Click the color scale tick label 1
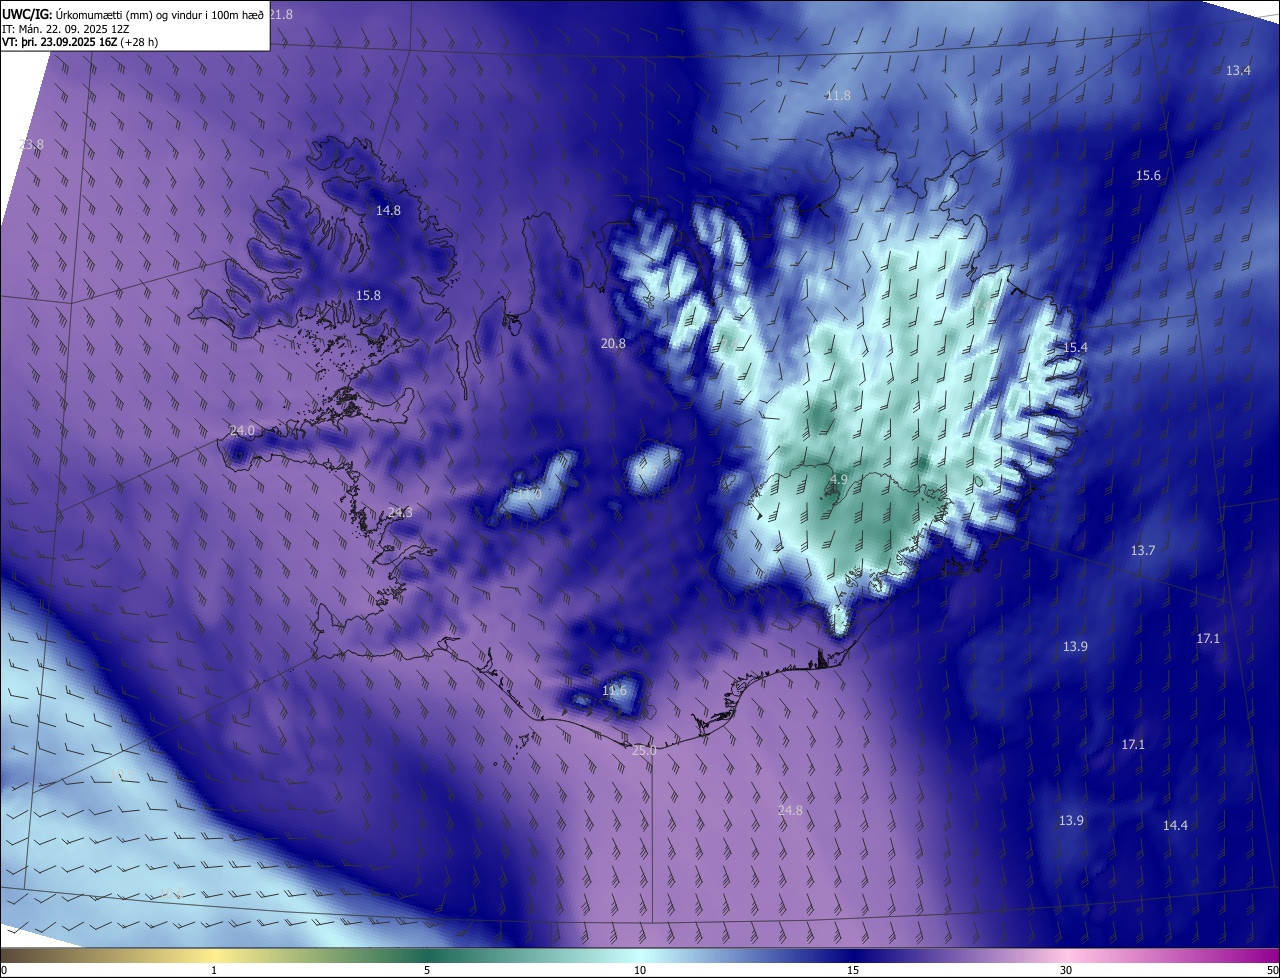The width and height of the screenshot is (1280, 978). click(214, 970)
